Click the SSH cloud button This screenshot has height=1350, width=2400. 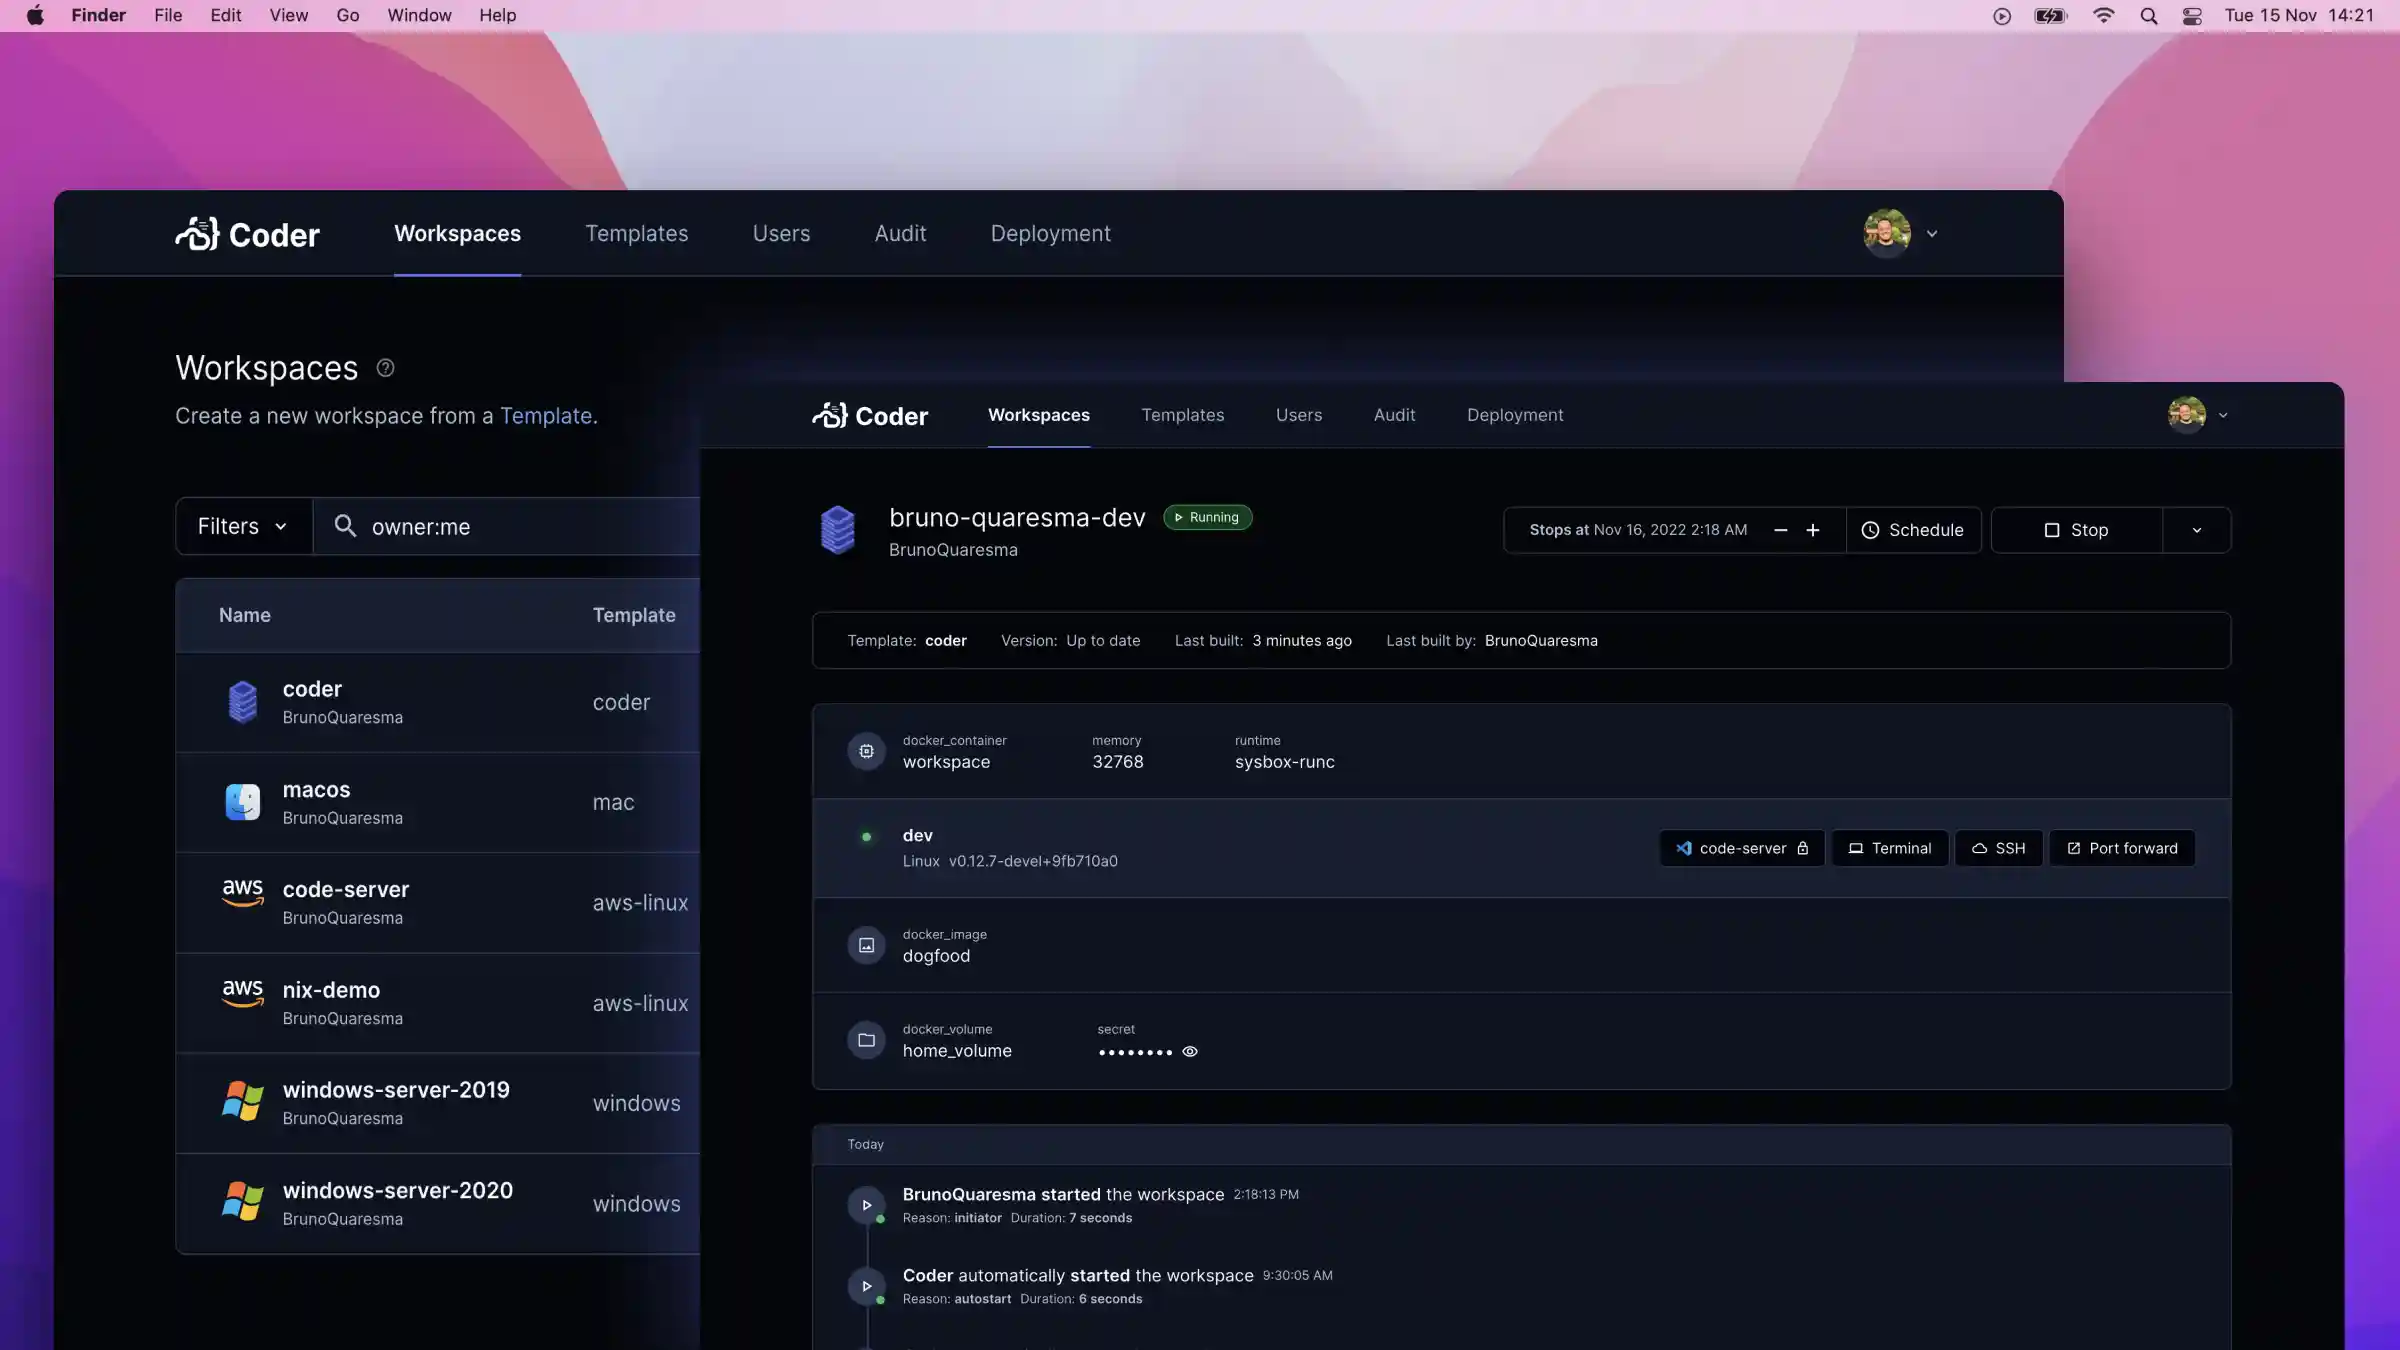1998,848
